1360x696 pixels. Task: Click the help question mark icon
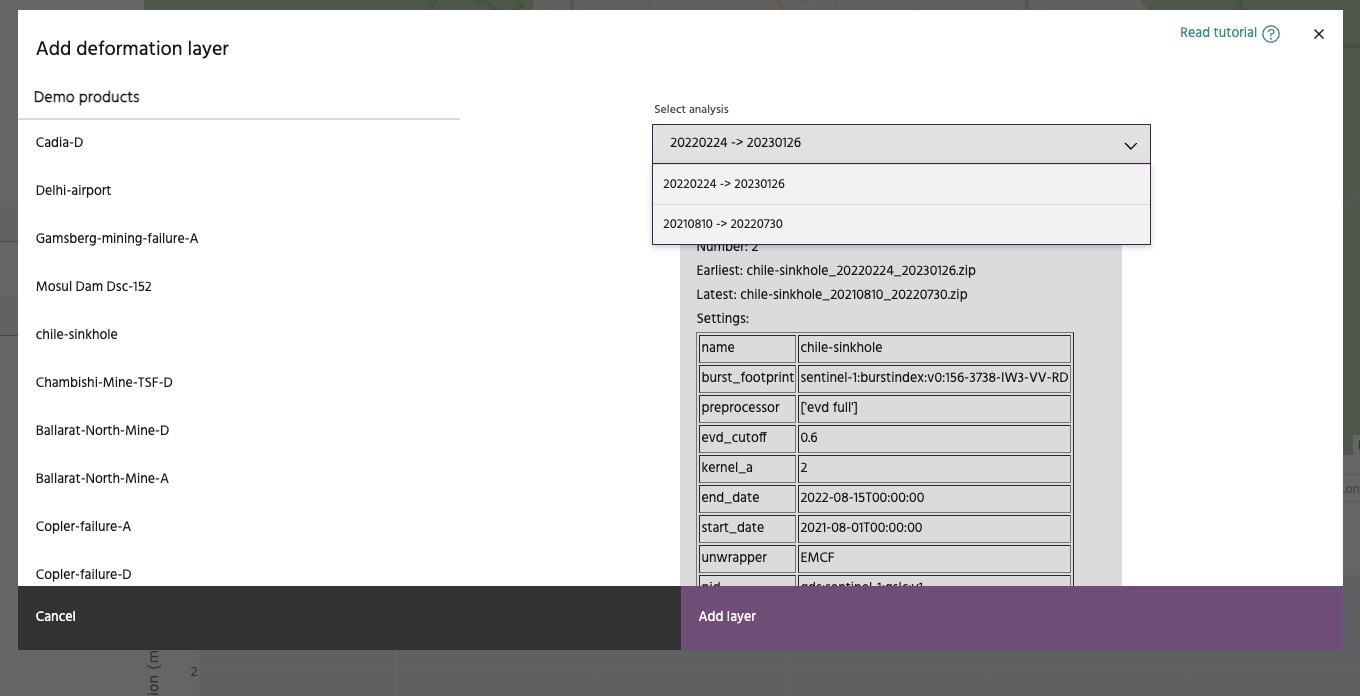[1270, 34]
